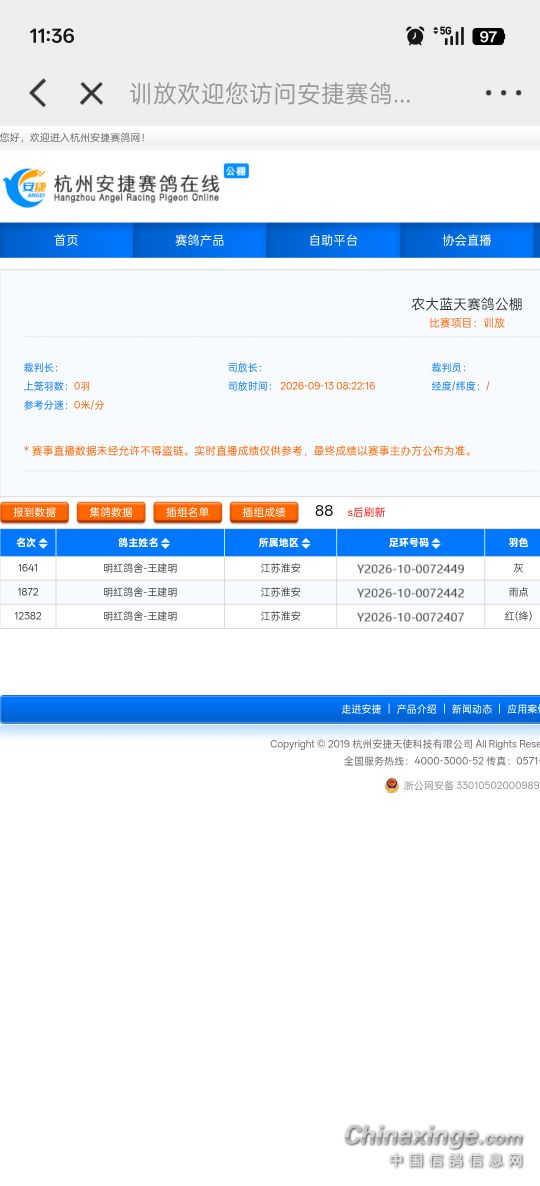Image resolution: width=540 pixels, height=1186 pixels.
Task: Open the 插组名单 button
Action: (188, 512)
